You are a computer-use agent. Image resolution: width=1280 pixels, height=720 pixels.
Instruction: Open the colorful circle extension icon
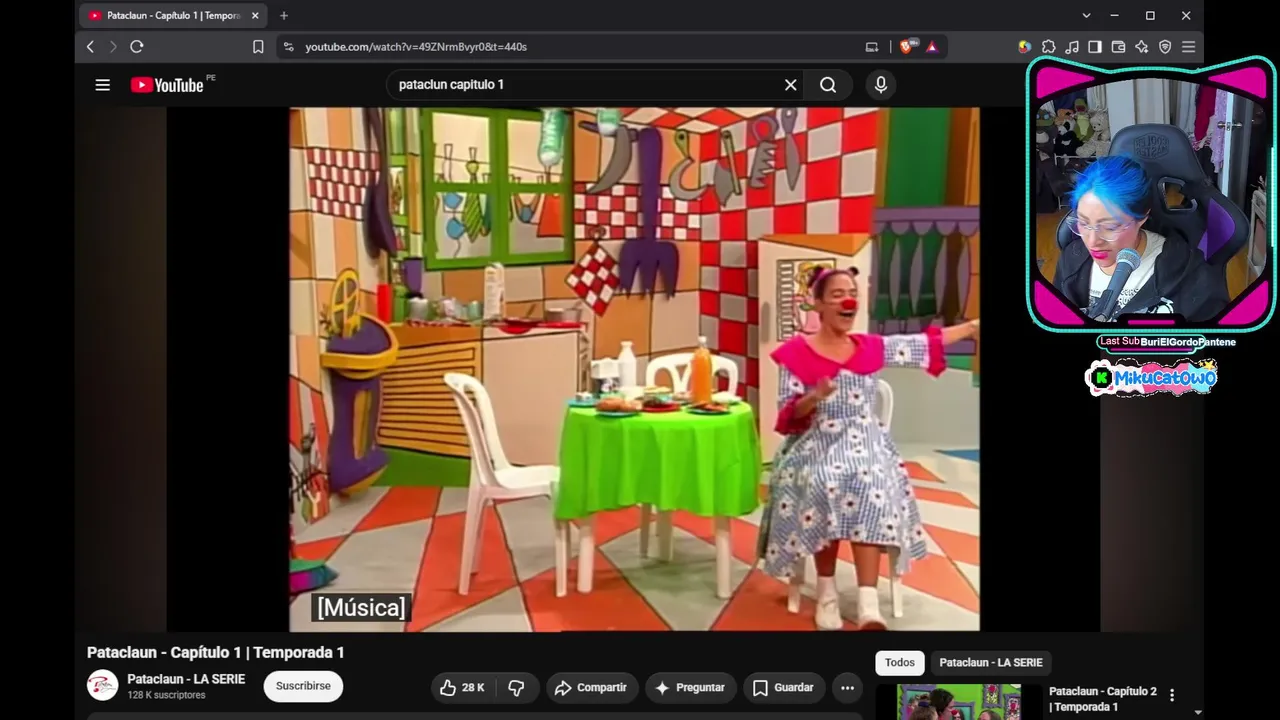[1025, 47]
